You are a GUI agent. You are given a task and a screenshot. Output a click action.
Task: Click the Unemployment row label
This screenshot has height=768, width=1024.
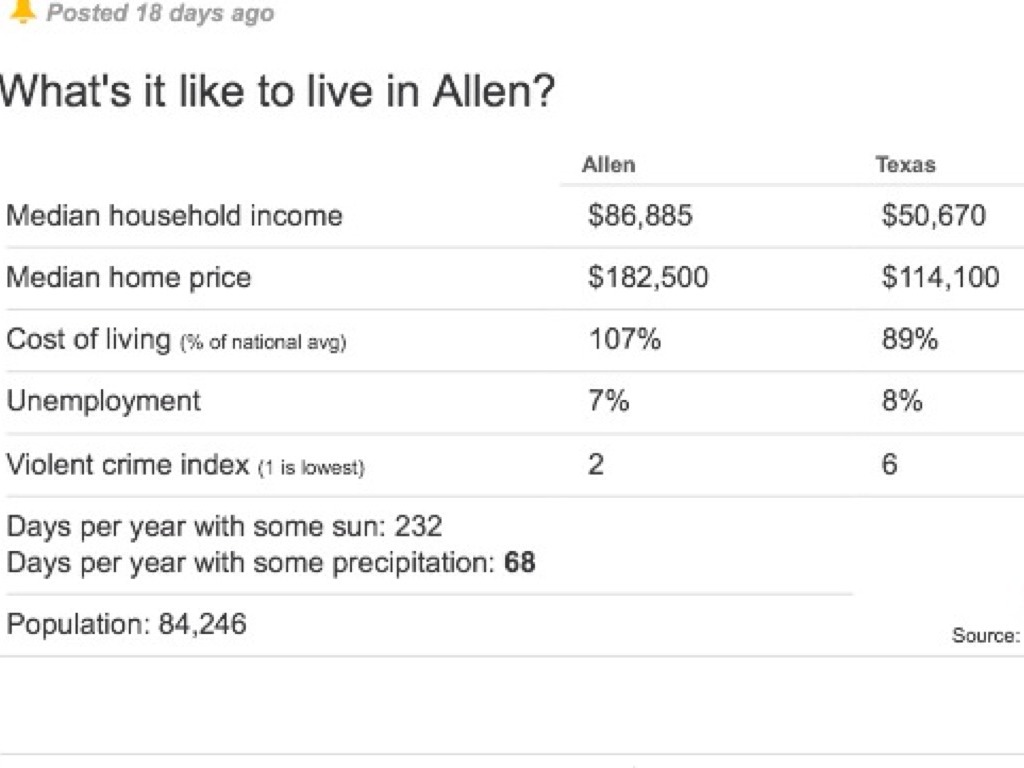pyautogui.click(x=103, y=402)
